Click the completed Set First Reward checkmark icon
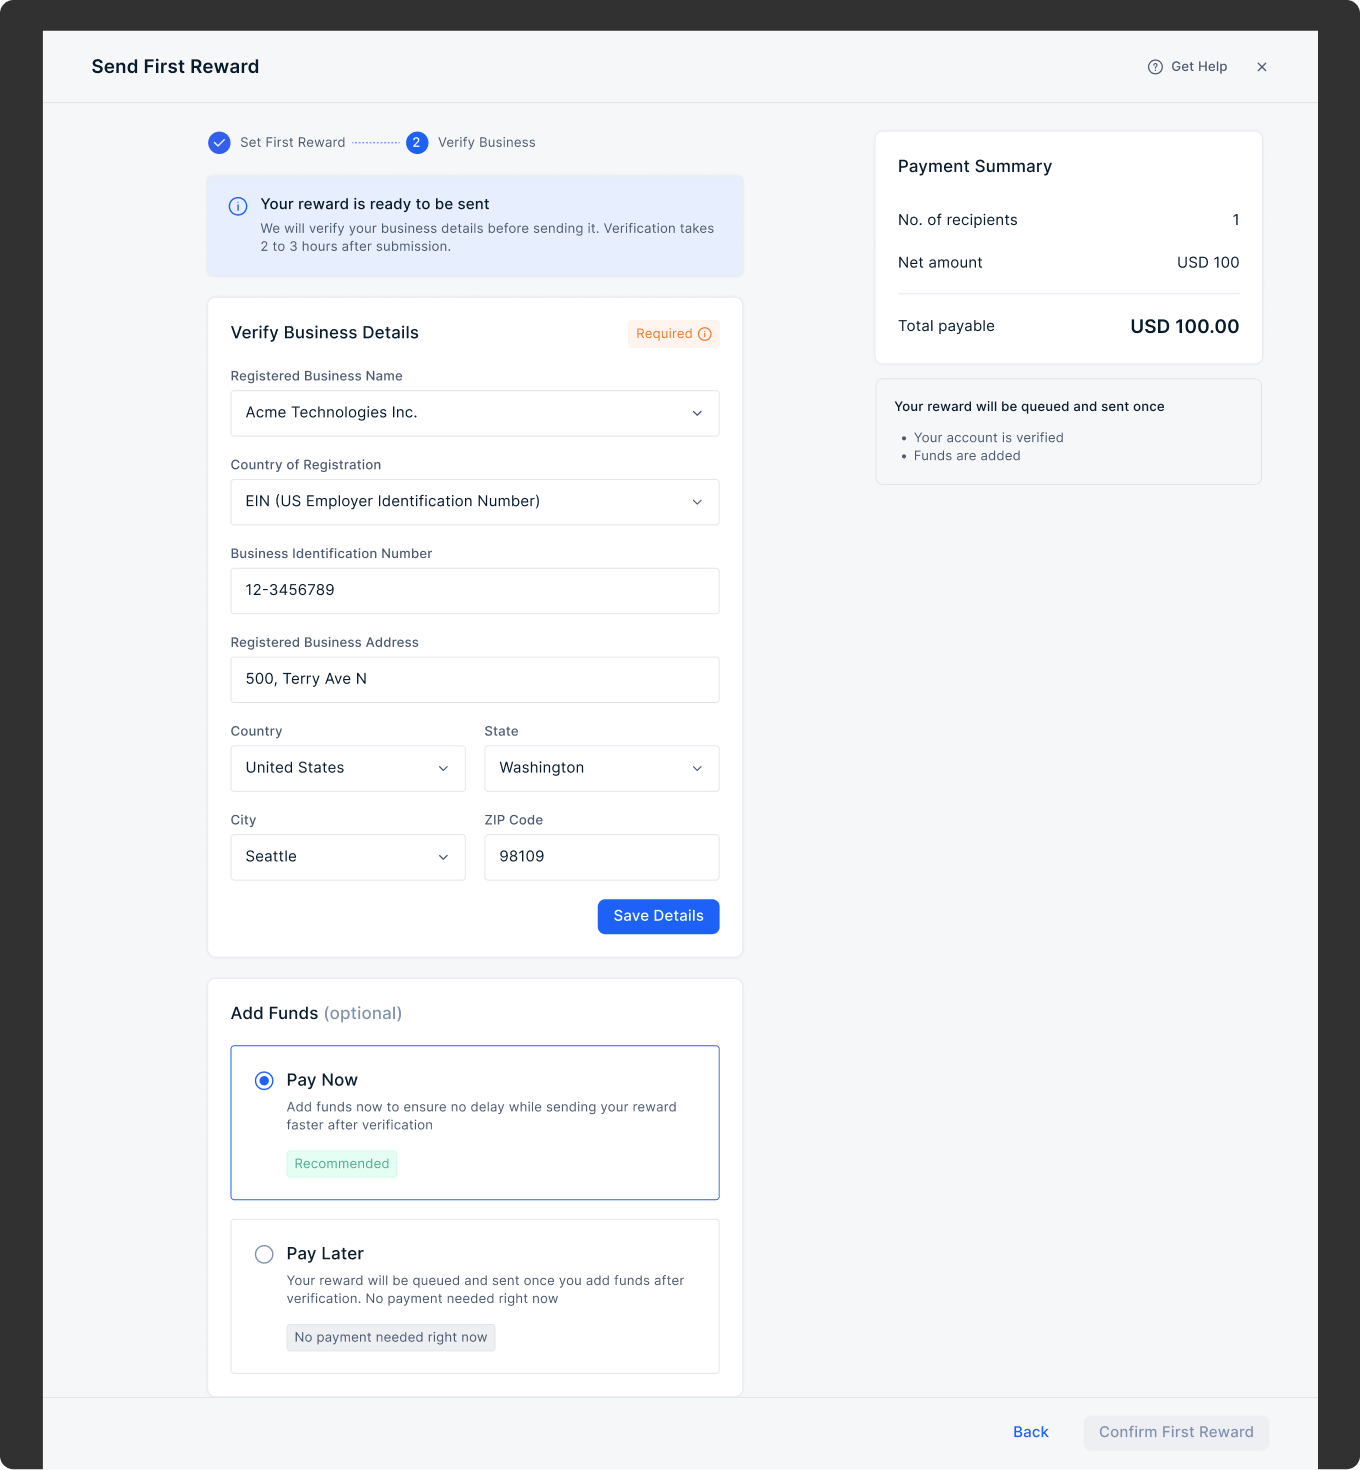Viewport: 1360px width, 1470px height. [x=219, y=143]
